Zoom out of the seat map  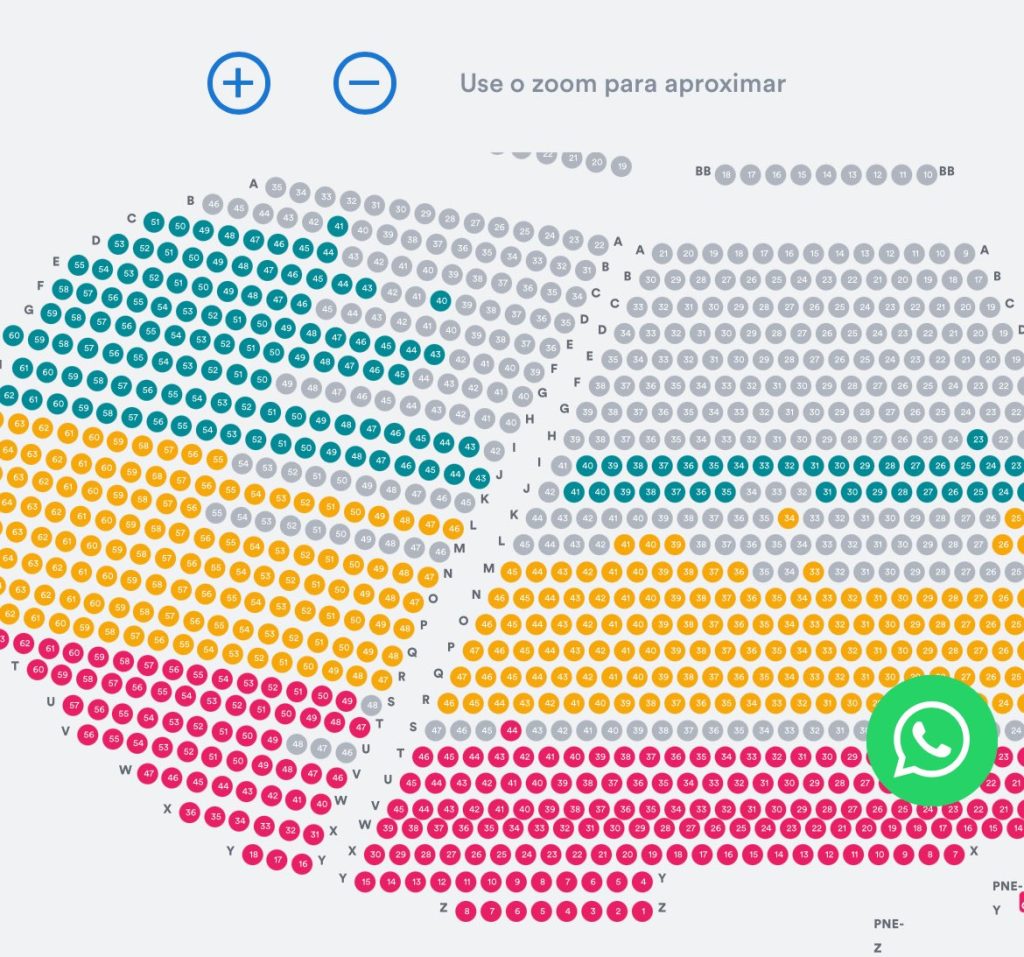click(365, 82)
